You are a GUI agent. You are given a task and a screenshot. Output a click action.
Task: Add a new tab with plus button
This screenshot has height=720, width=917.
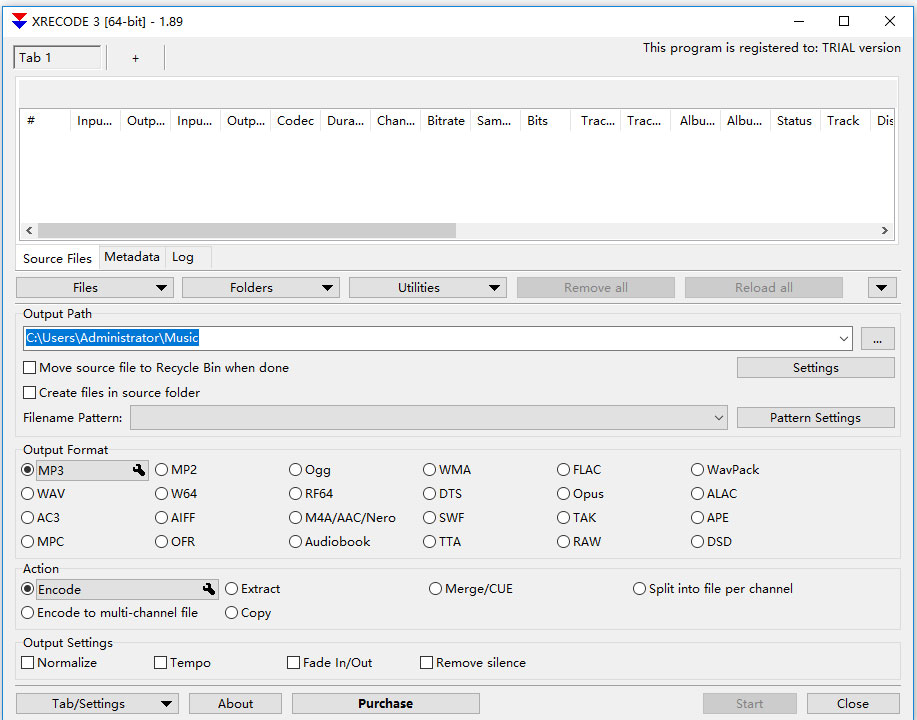136,58
